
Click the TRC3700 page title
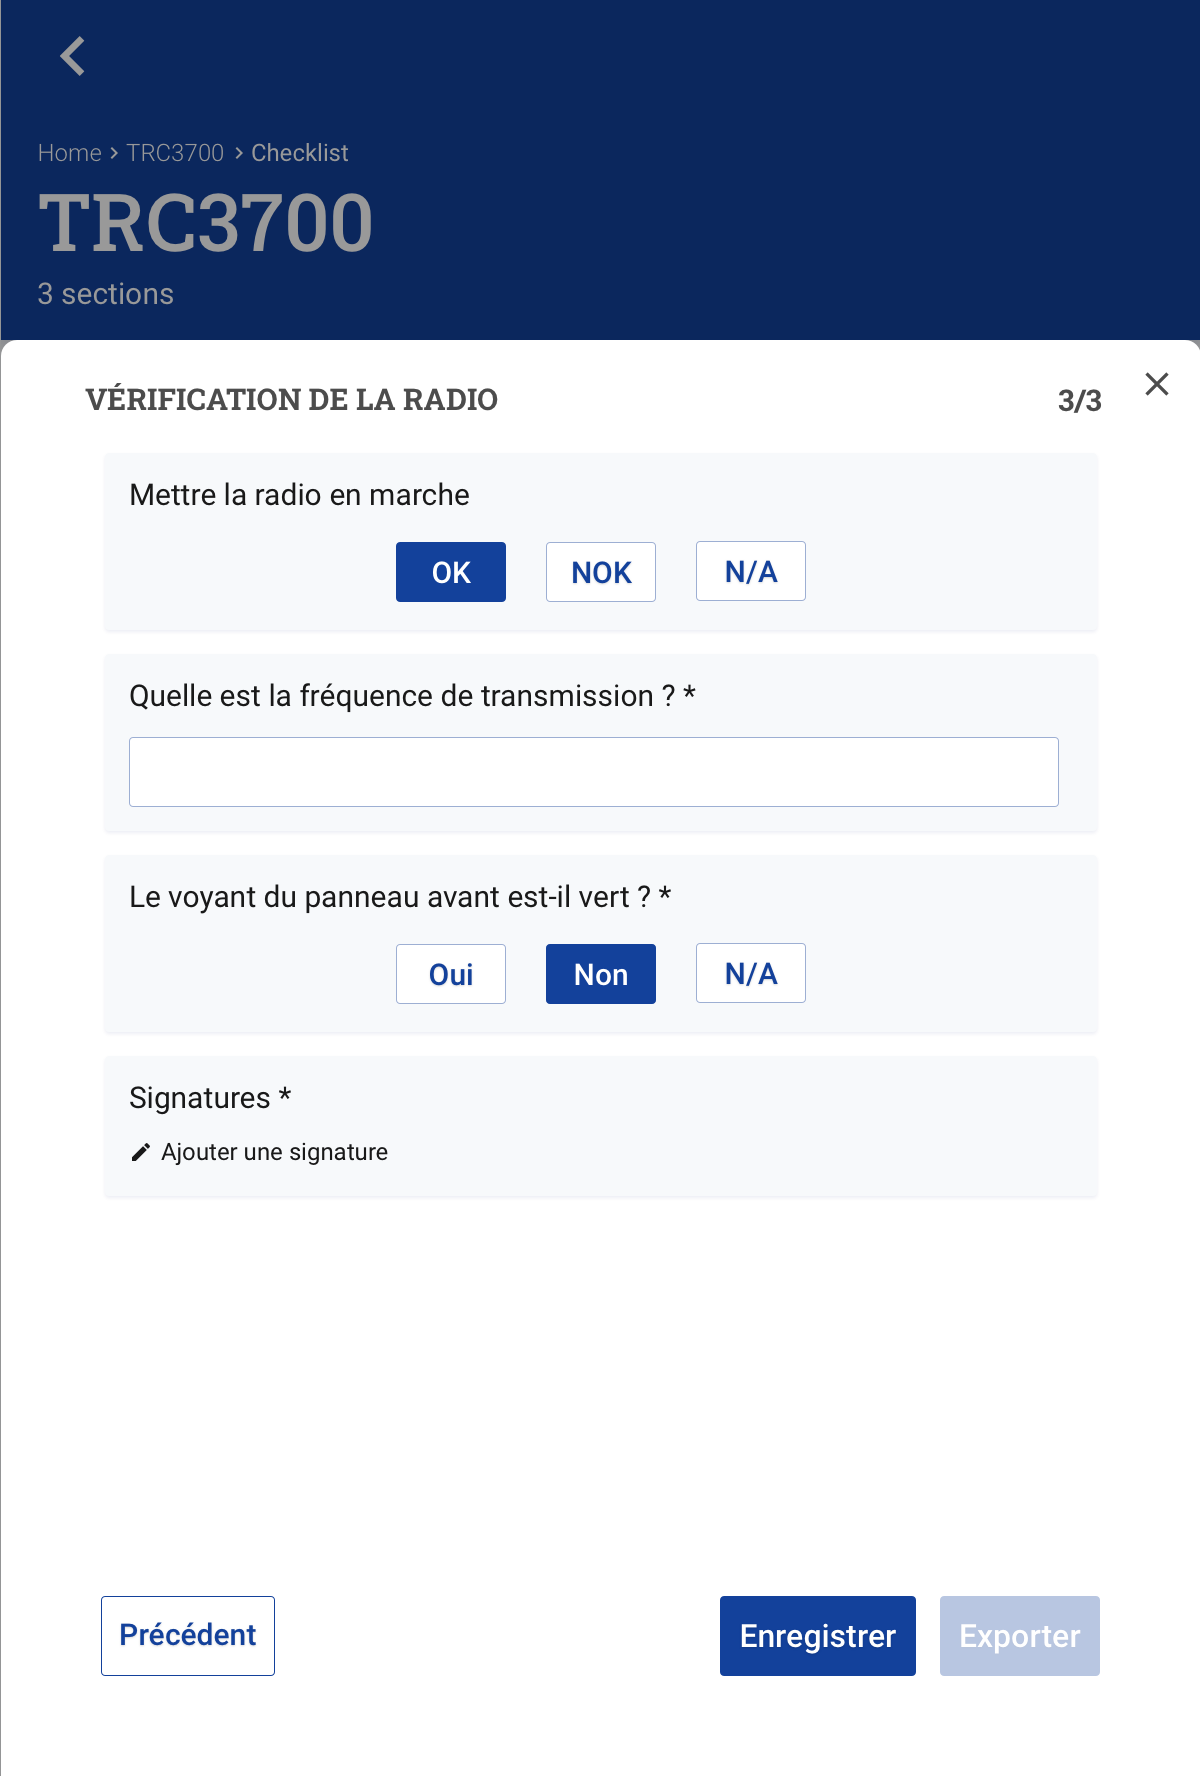pyautogui.click(x=206, y=223)
